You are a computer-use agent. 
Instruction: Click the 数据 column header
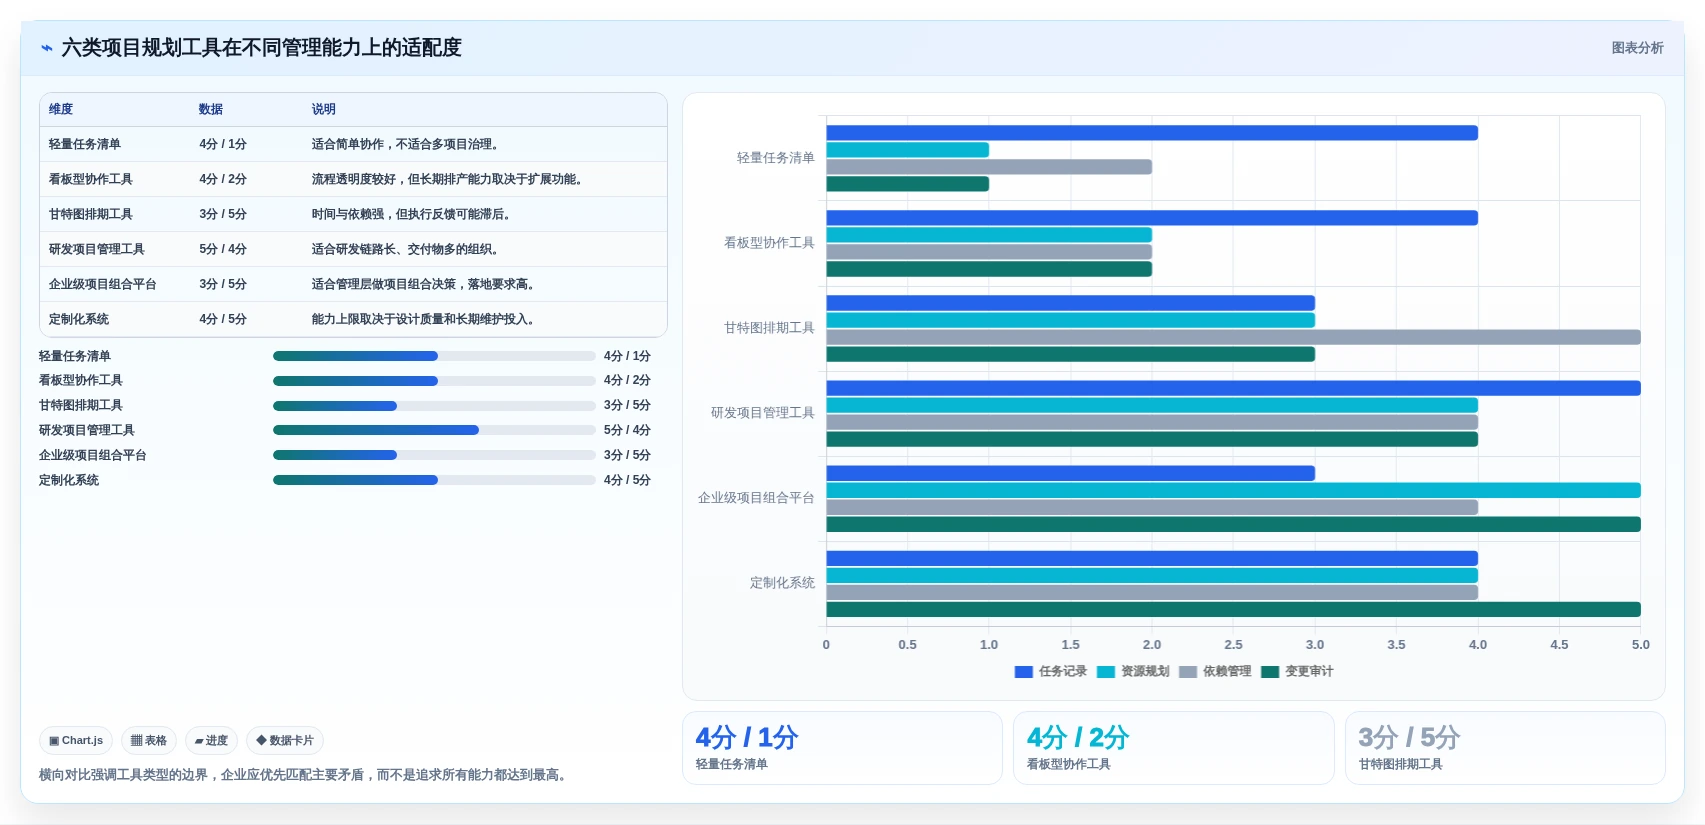[210, 109]
